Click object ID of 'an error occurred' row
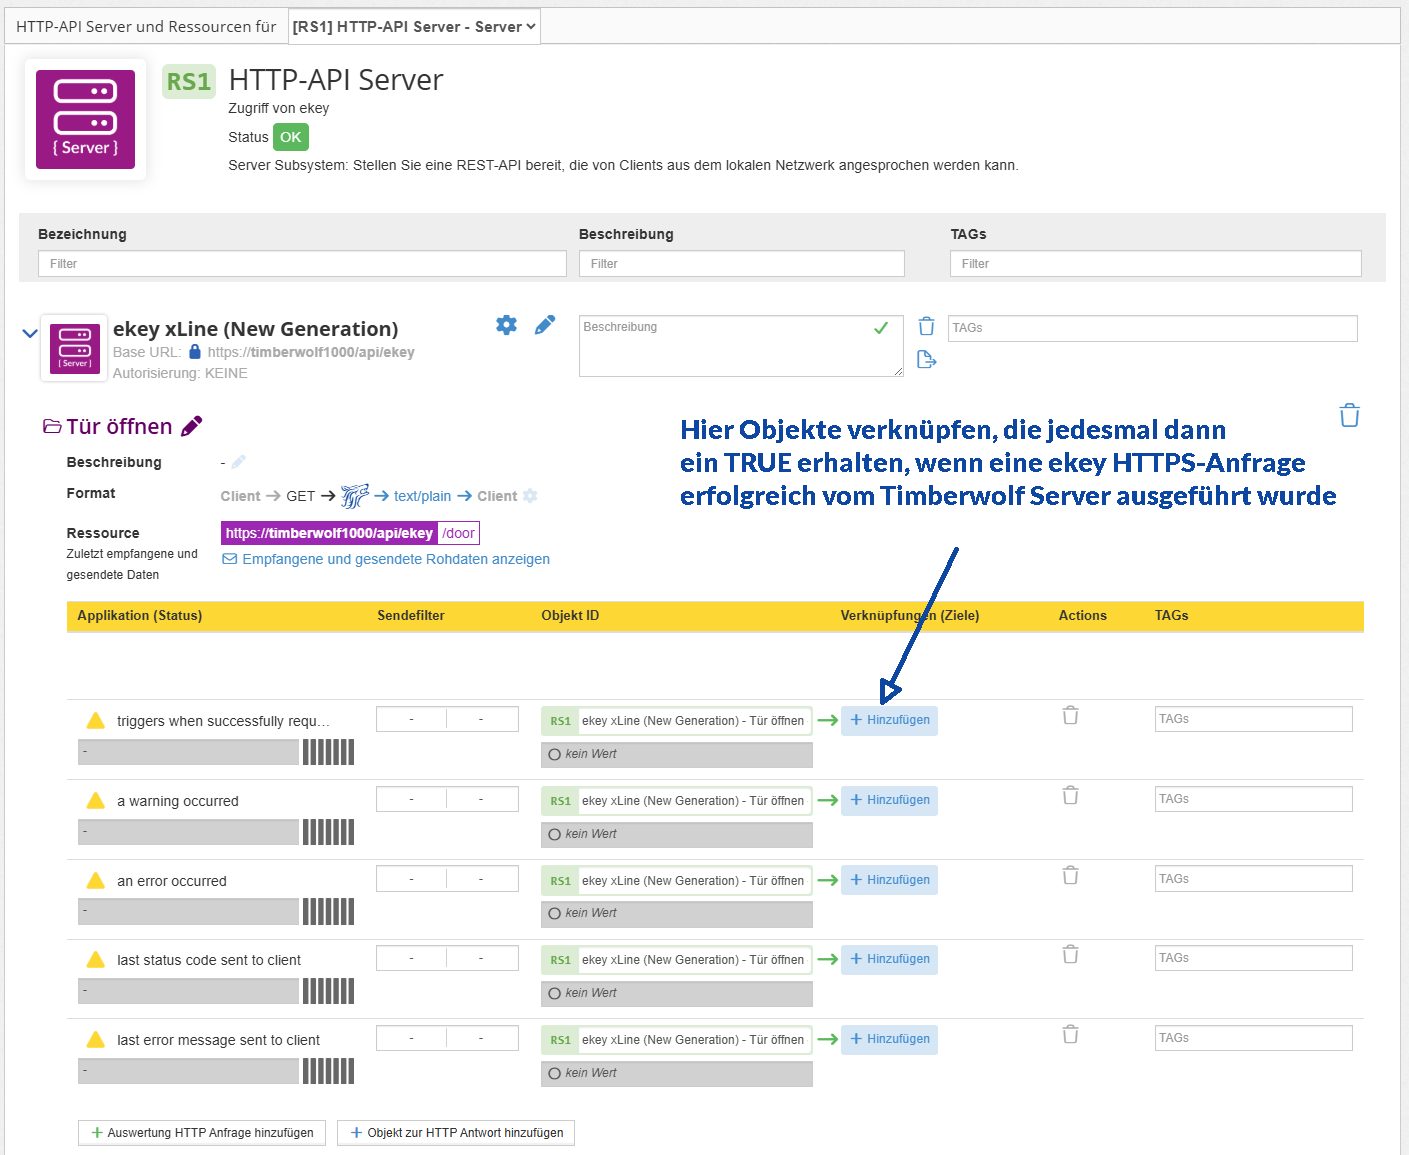The image size is (1409, 1155). coord(677,881)
